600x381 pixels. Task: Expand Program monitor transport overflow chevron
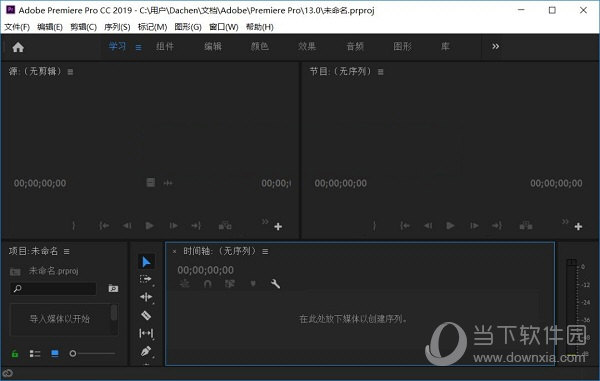565,221
